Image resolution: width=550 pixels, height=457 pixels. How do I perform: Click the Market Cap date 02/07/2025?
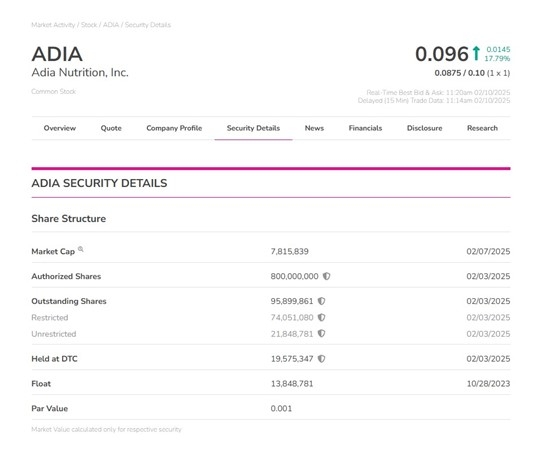click(x=488, y=251)
